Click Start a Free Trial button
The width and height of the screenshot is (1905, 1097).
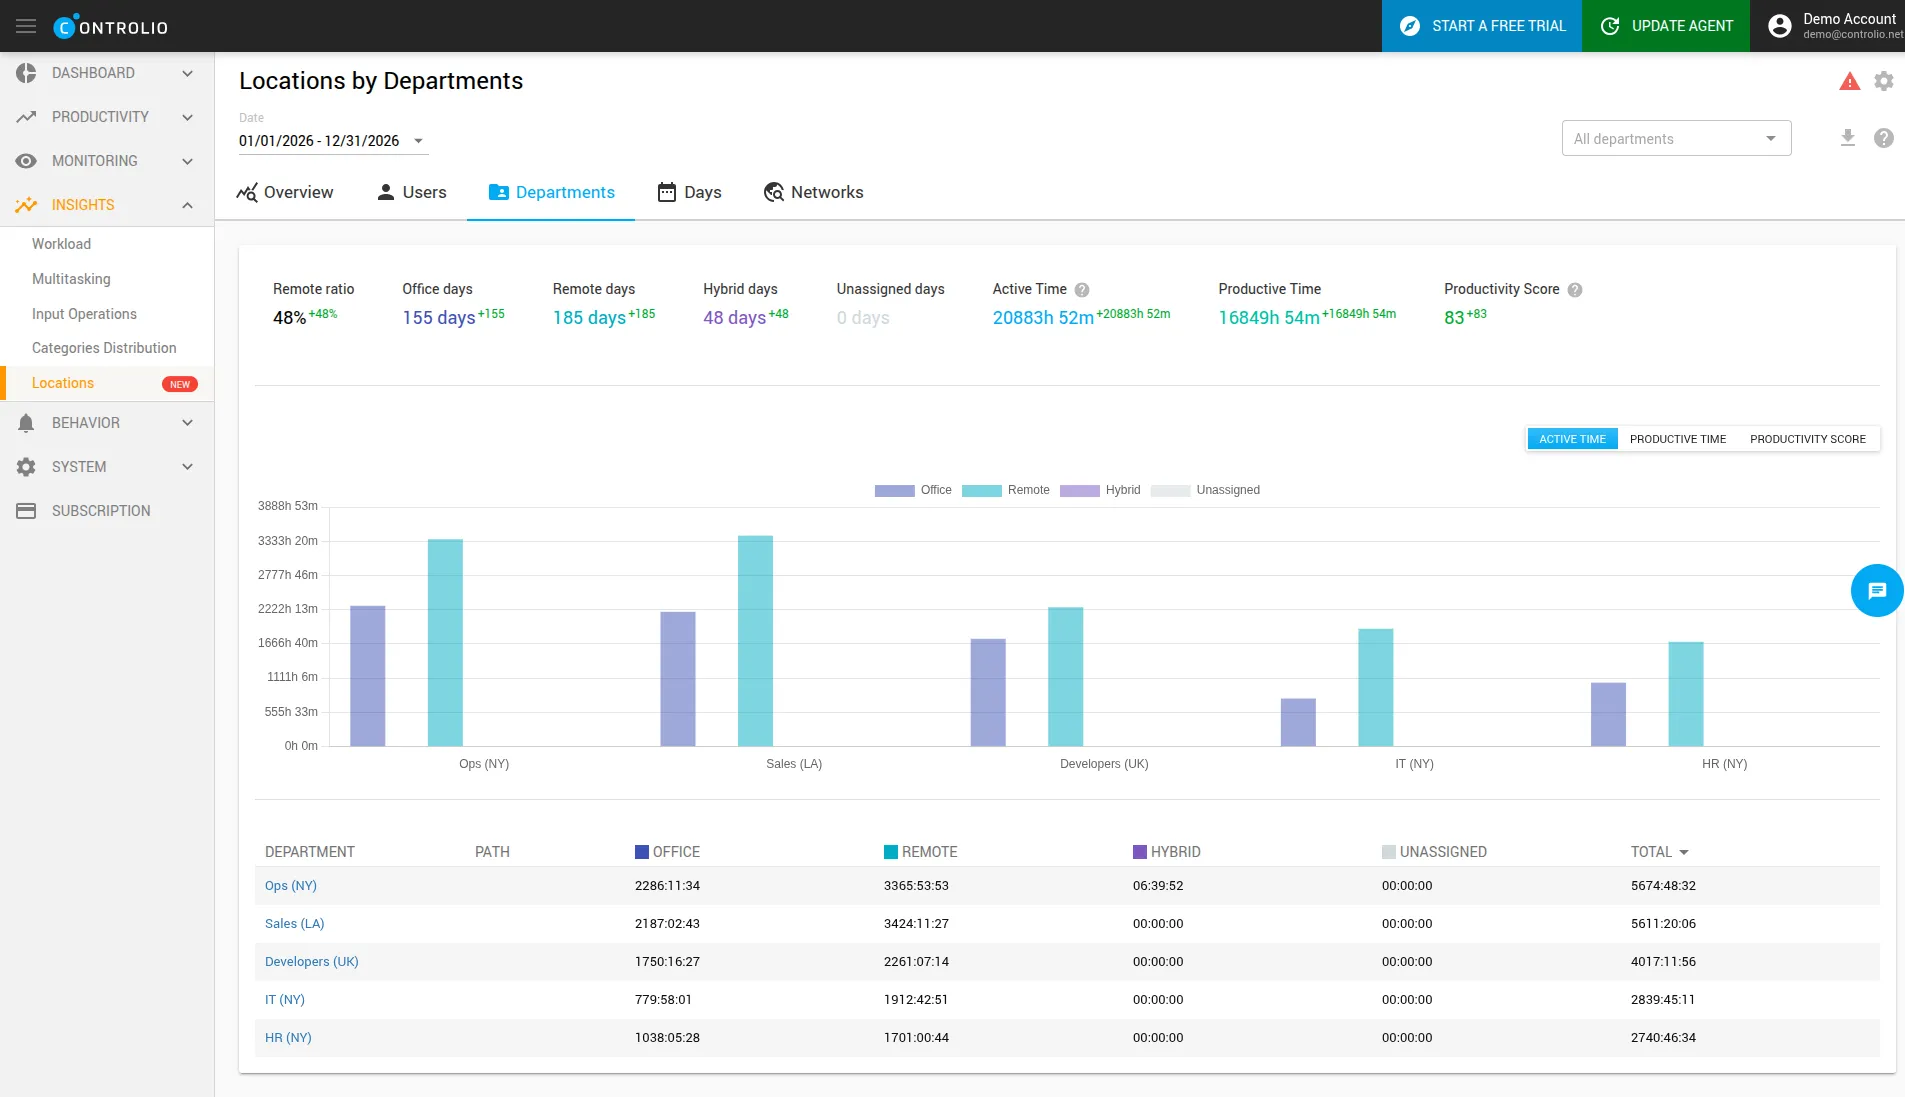tap(1482, 26)
